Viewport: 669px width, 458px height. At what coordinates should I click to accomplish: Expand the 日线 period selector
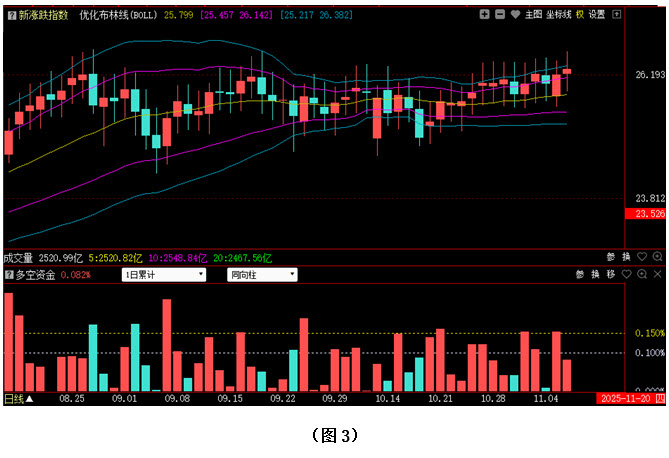pyautogui.click(x=18, y=398)
